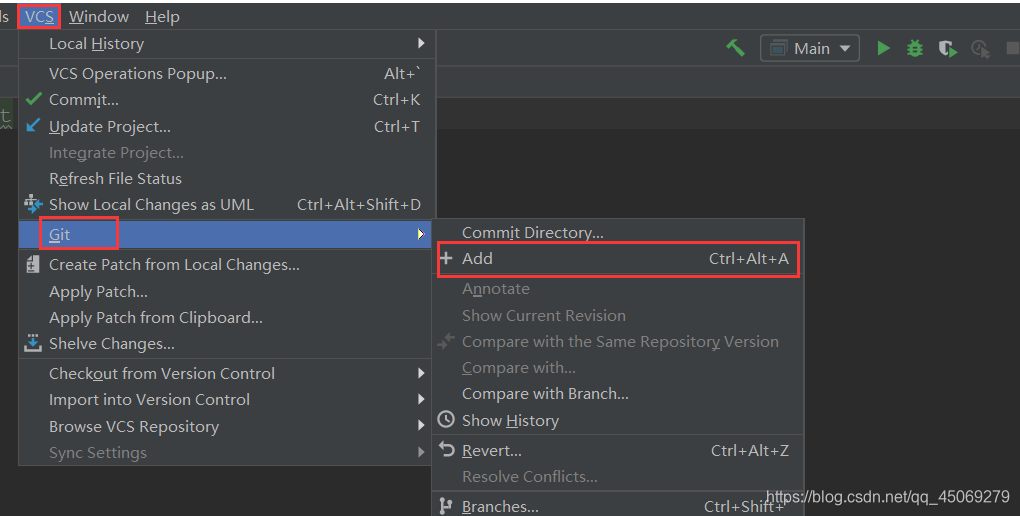Select Create Patch from Local Changes
Image resolution: width=1020 pixels, height=516 pixels.
tap(227, 265)
